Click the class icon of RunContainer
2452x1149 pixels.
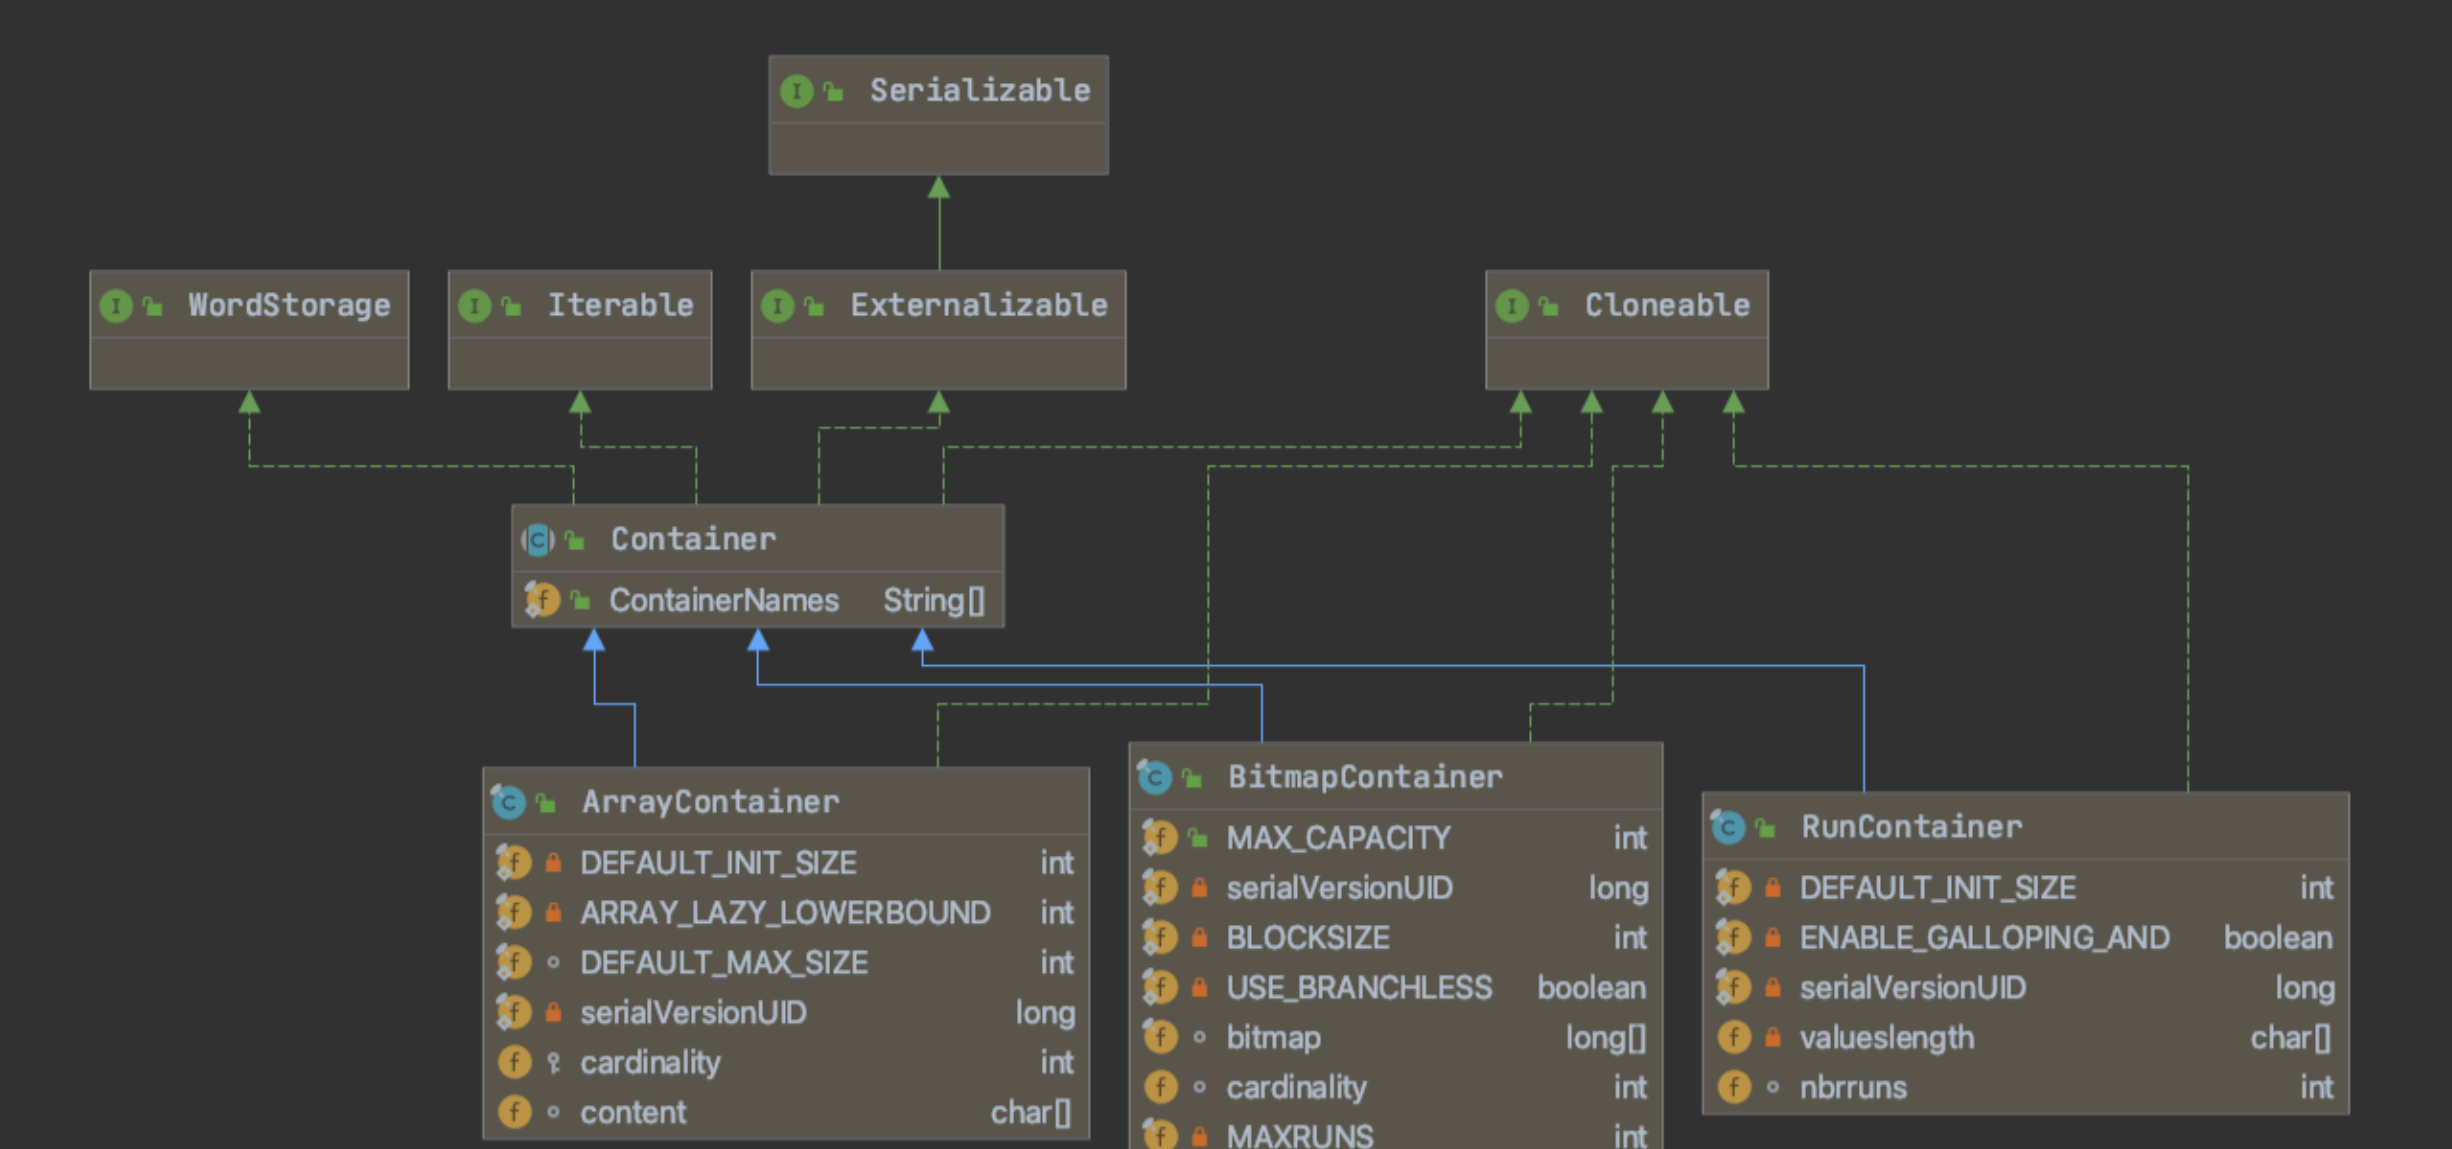pos(1728,827)
